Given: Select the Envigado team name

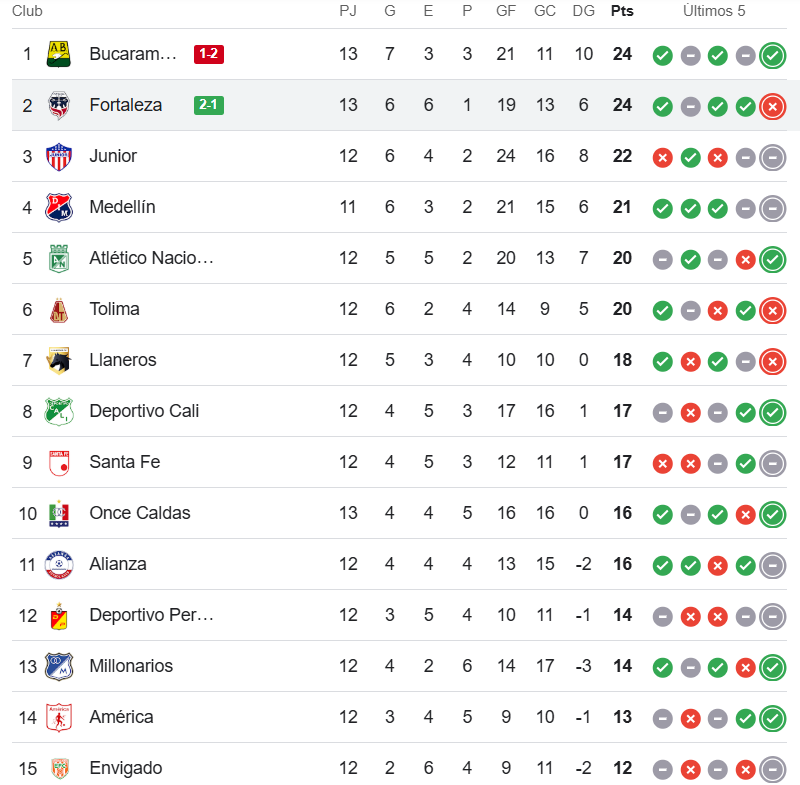Looking at the screenshot, I should (125, 768).
